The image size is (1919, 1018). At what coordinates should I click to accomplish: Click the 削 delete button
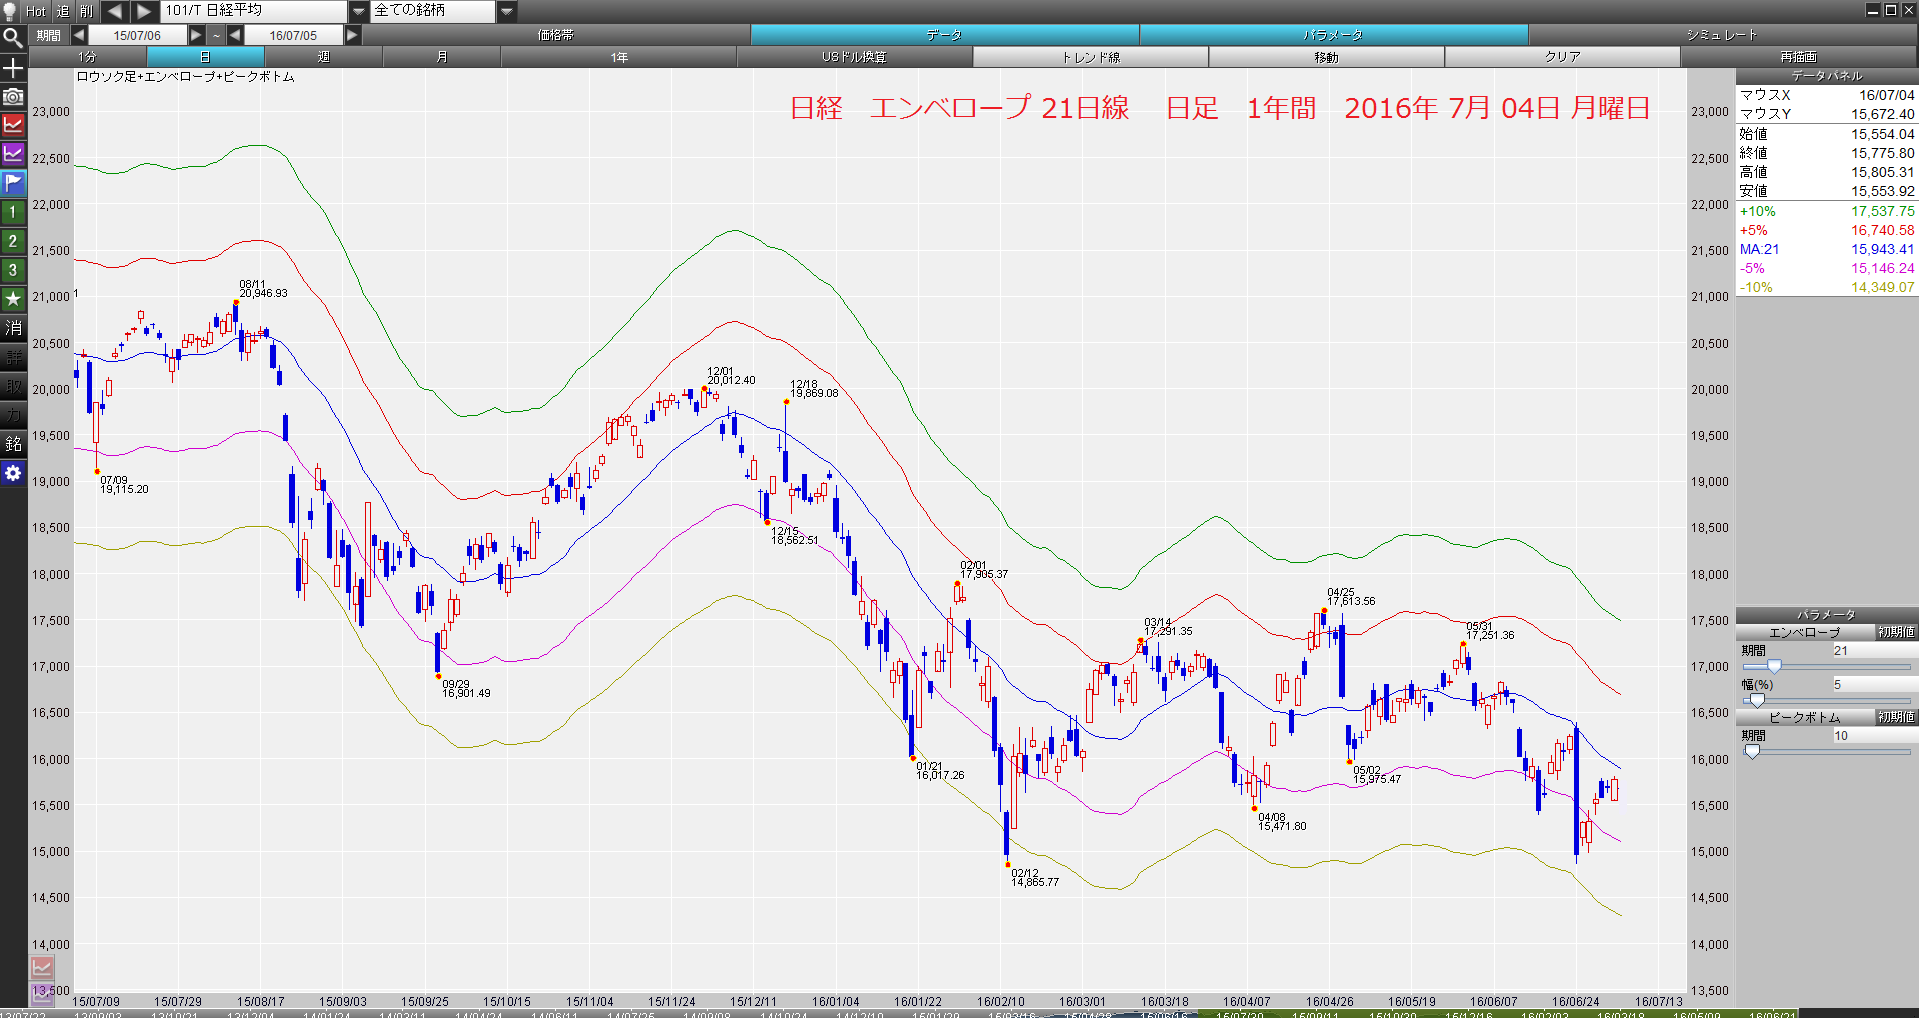[87, 11]
